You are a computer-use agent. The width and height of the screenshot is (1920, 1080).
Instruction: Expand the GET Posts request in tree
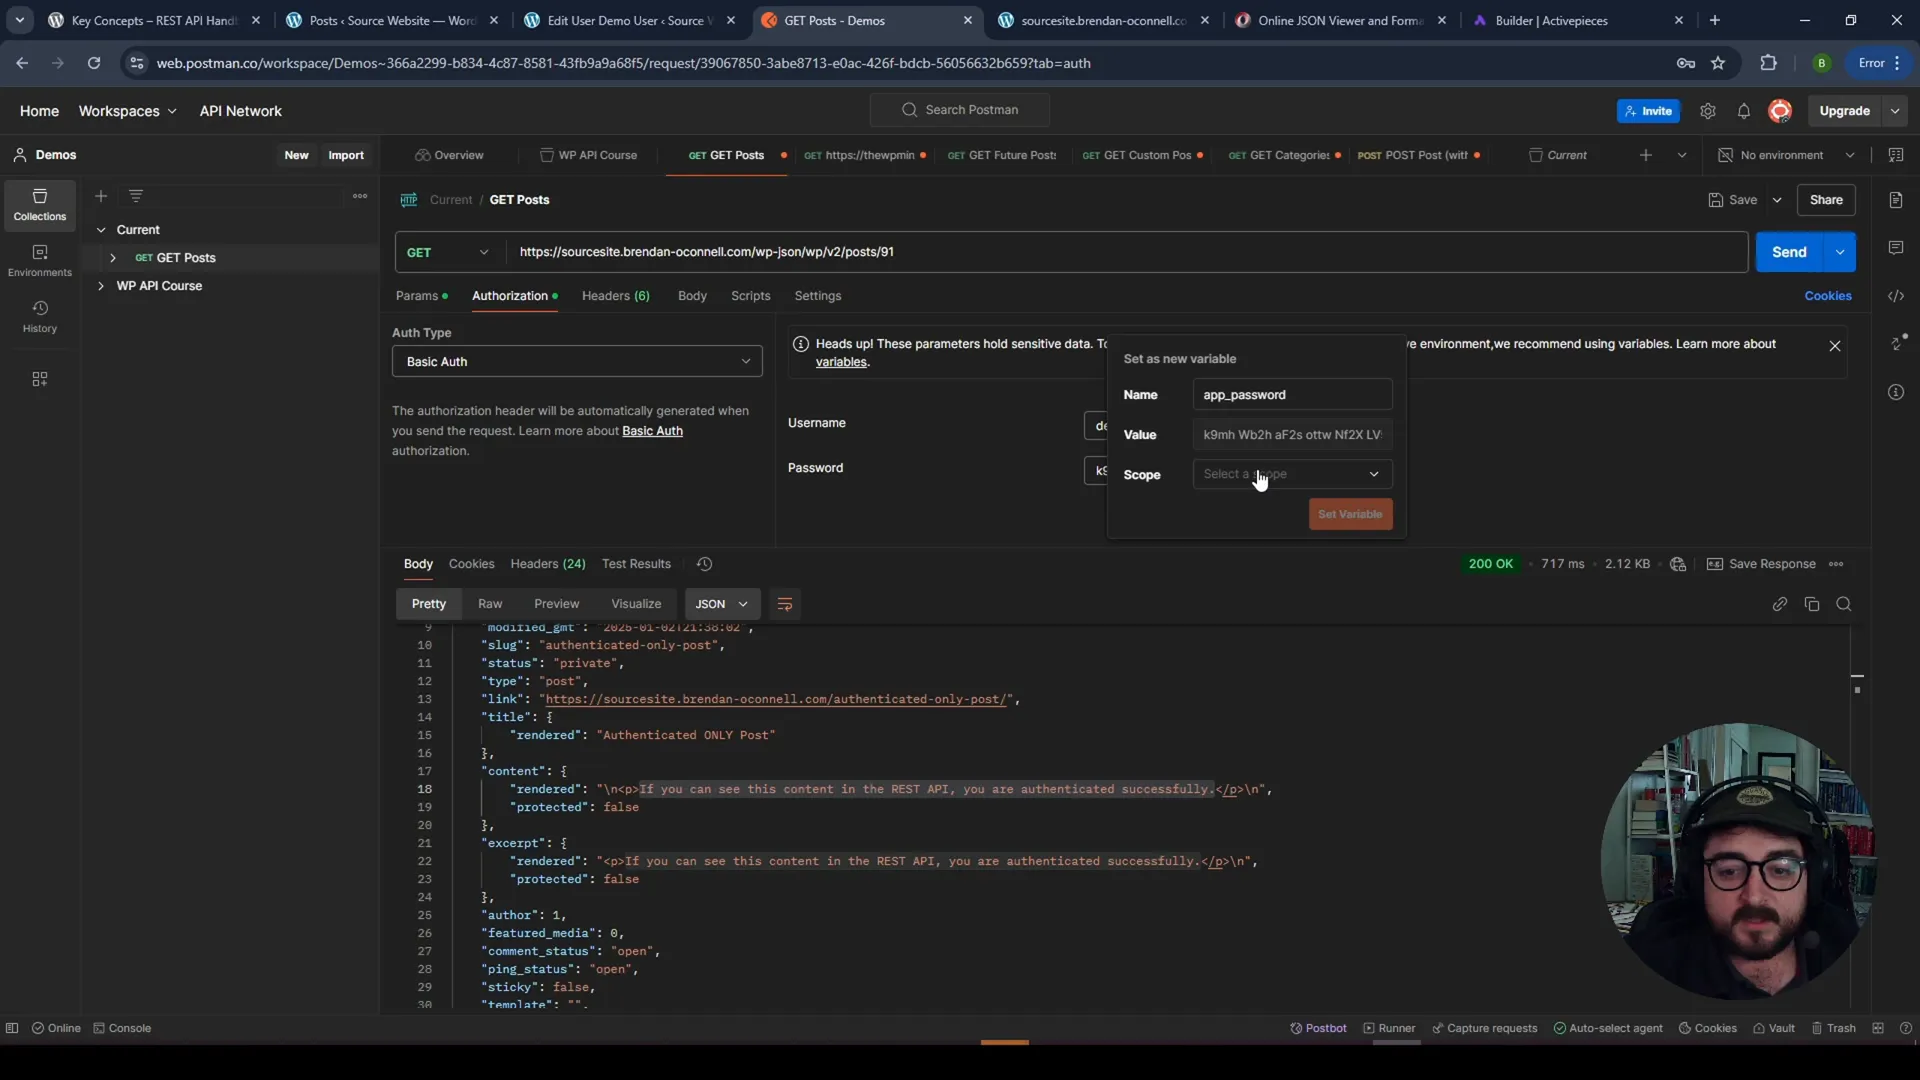coord(113,258)
